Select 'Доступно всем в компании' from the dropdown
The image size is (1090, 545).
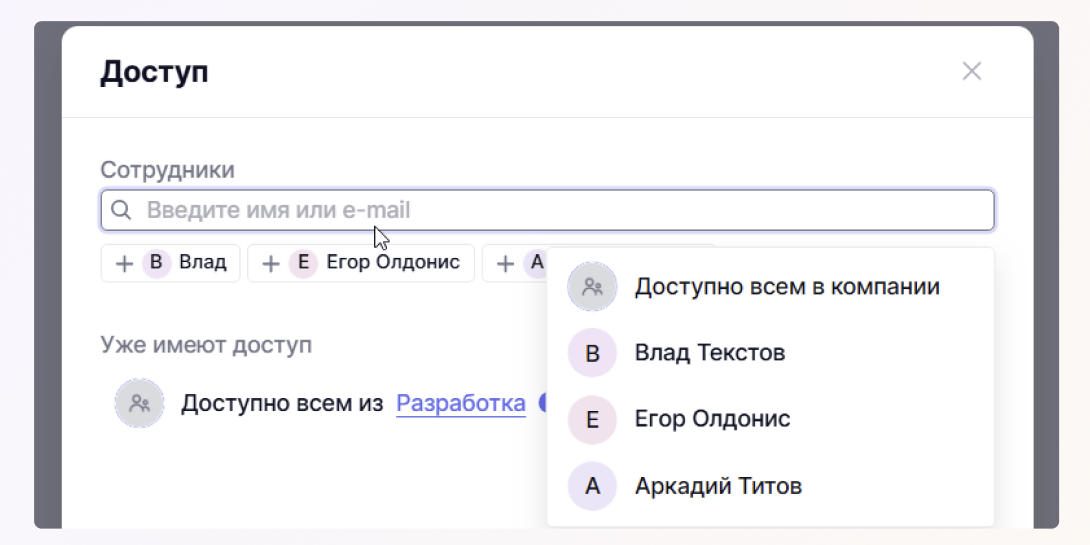pos(787,287)
